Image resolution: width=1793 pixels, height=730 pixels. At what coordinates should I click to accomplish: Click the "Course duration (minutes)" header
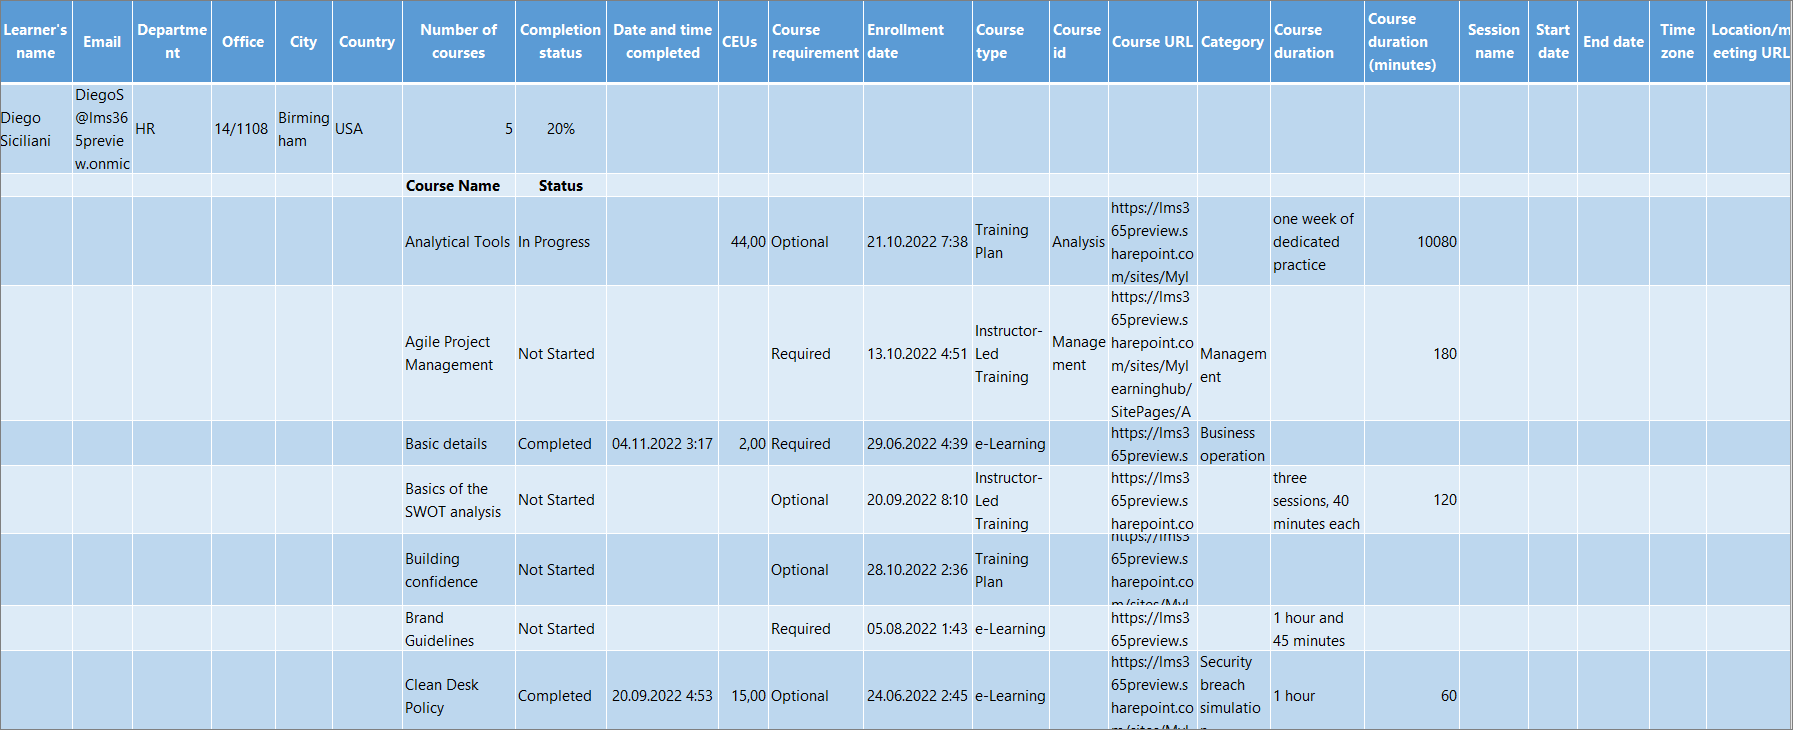tap(1410, 42)
